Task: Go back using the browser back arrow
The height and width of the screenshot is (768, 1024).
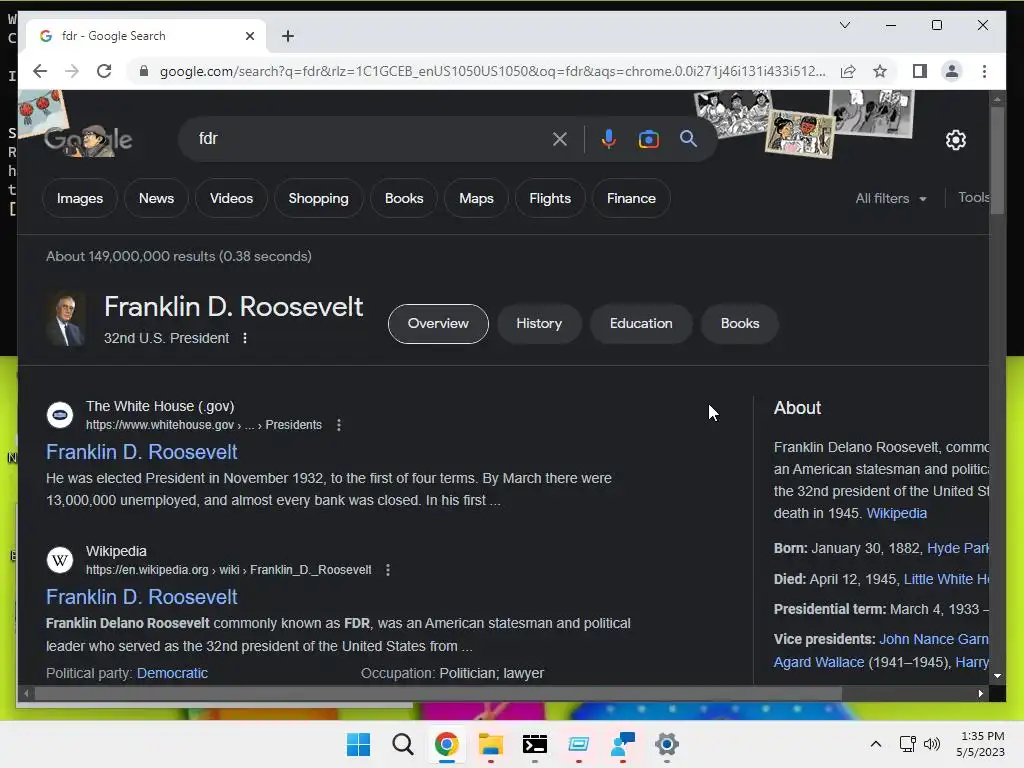Action: coord(40,71)
